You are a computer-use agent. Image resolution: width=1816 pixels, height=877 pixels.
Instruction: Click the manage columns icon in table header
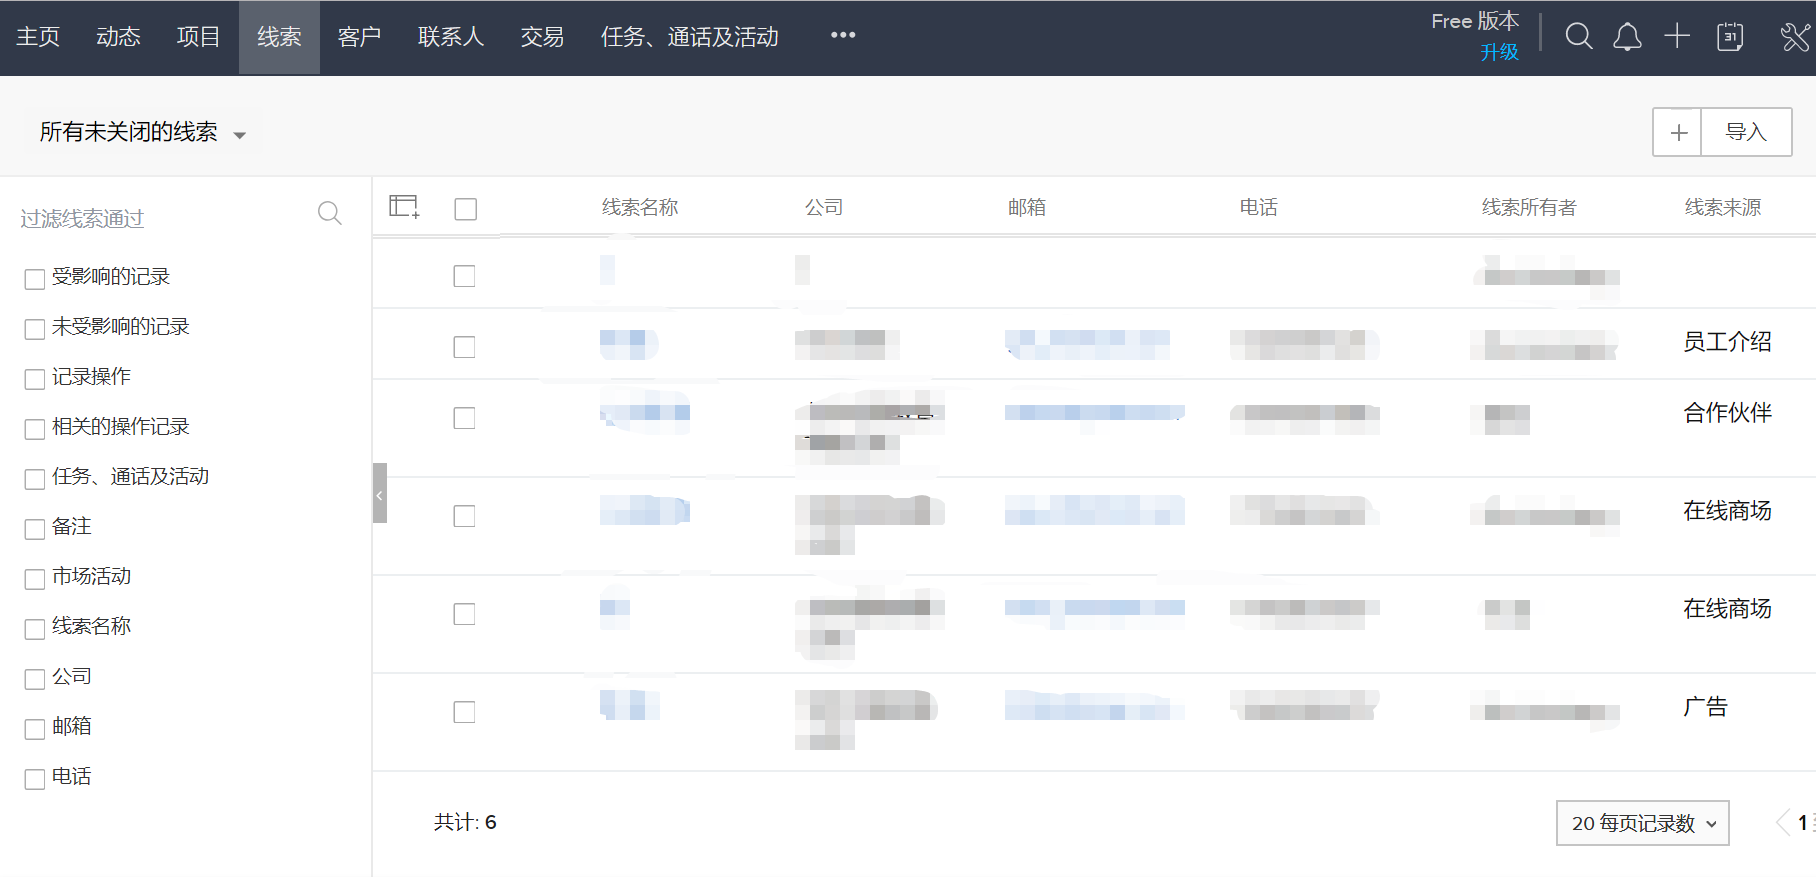404,207
